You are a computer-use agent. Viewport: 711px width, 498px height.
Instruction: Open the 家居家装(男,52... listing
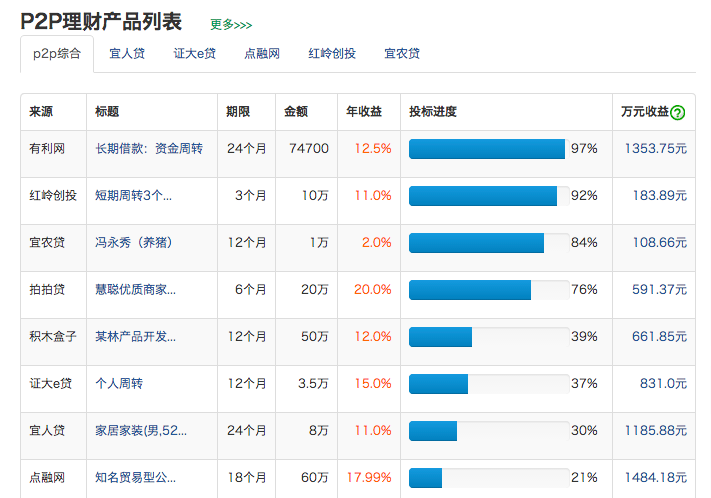[140, 431]
